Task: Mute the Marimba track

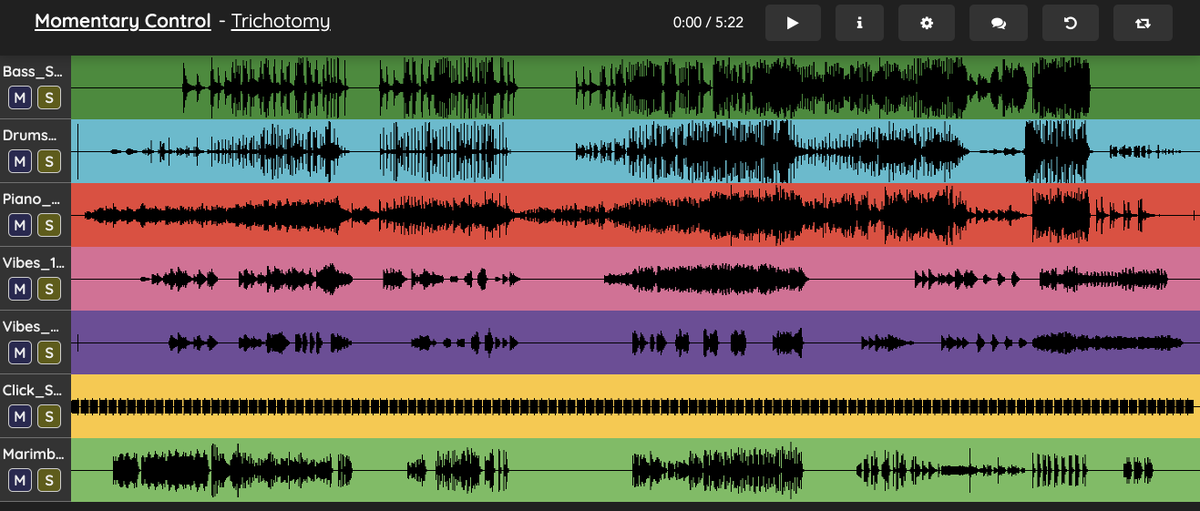Action: [20, 481]
